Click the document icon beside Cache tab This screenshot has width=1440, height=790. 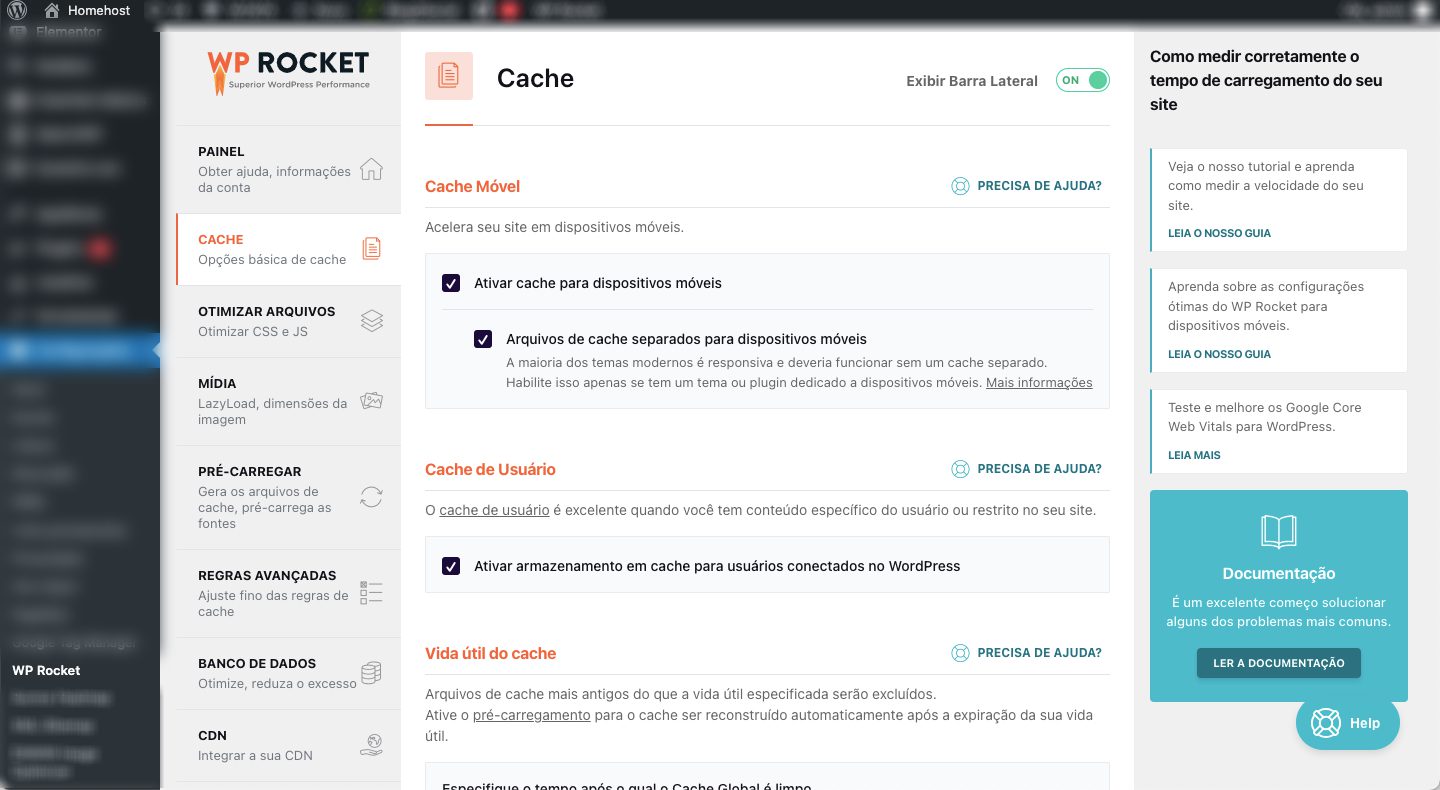371,249
